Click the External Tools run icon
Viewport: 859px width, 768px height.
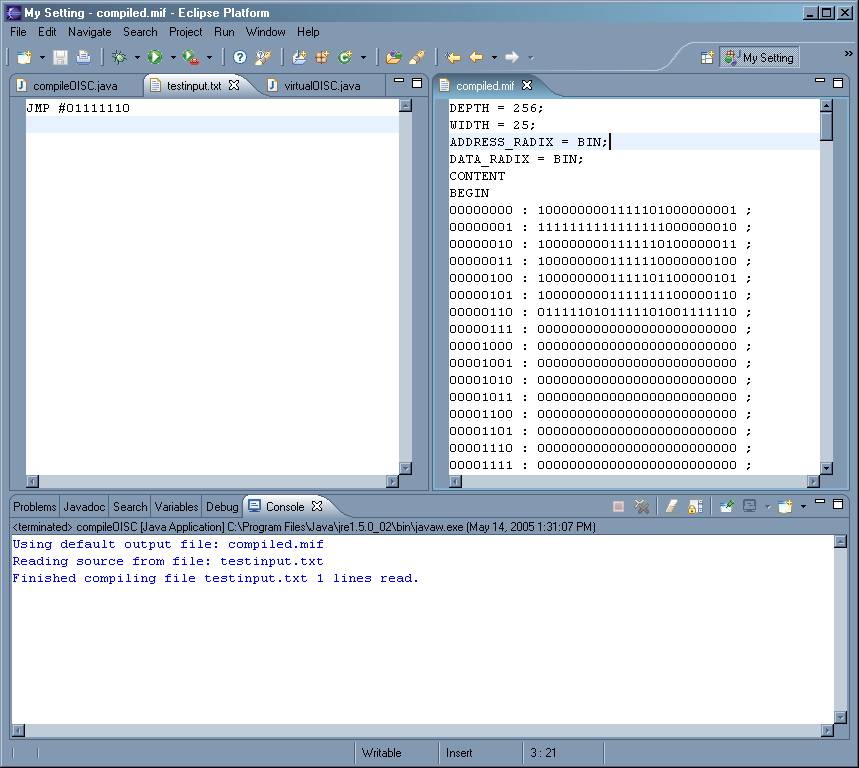(191, 57)
